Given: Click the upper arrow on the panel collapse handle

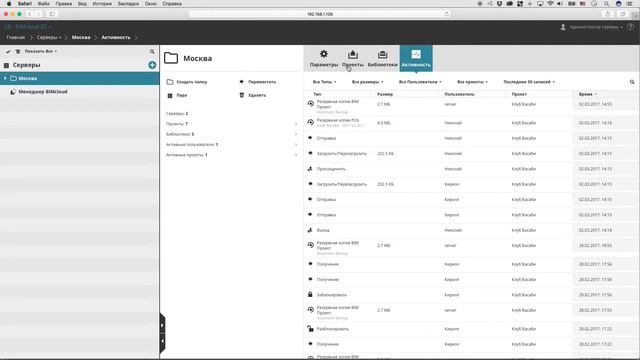Looking at the screenshot, I should click(162, 325).
